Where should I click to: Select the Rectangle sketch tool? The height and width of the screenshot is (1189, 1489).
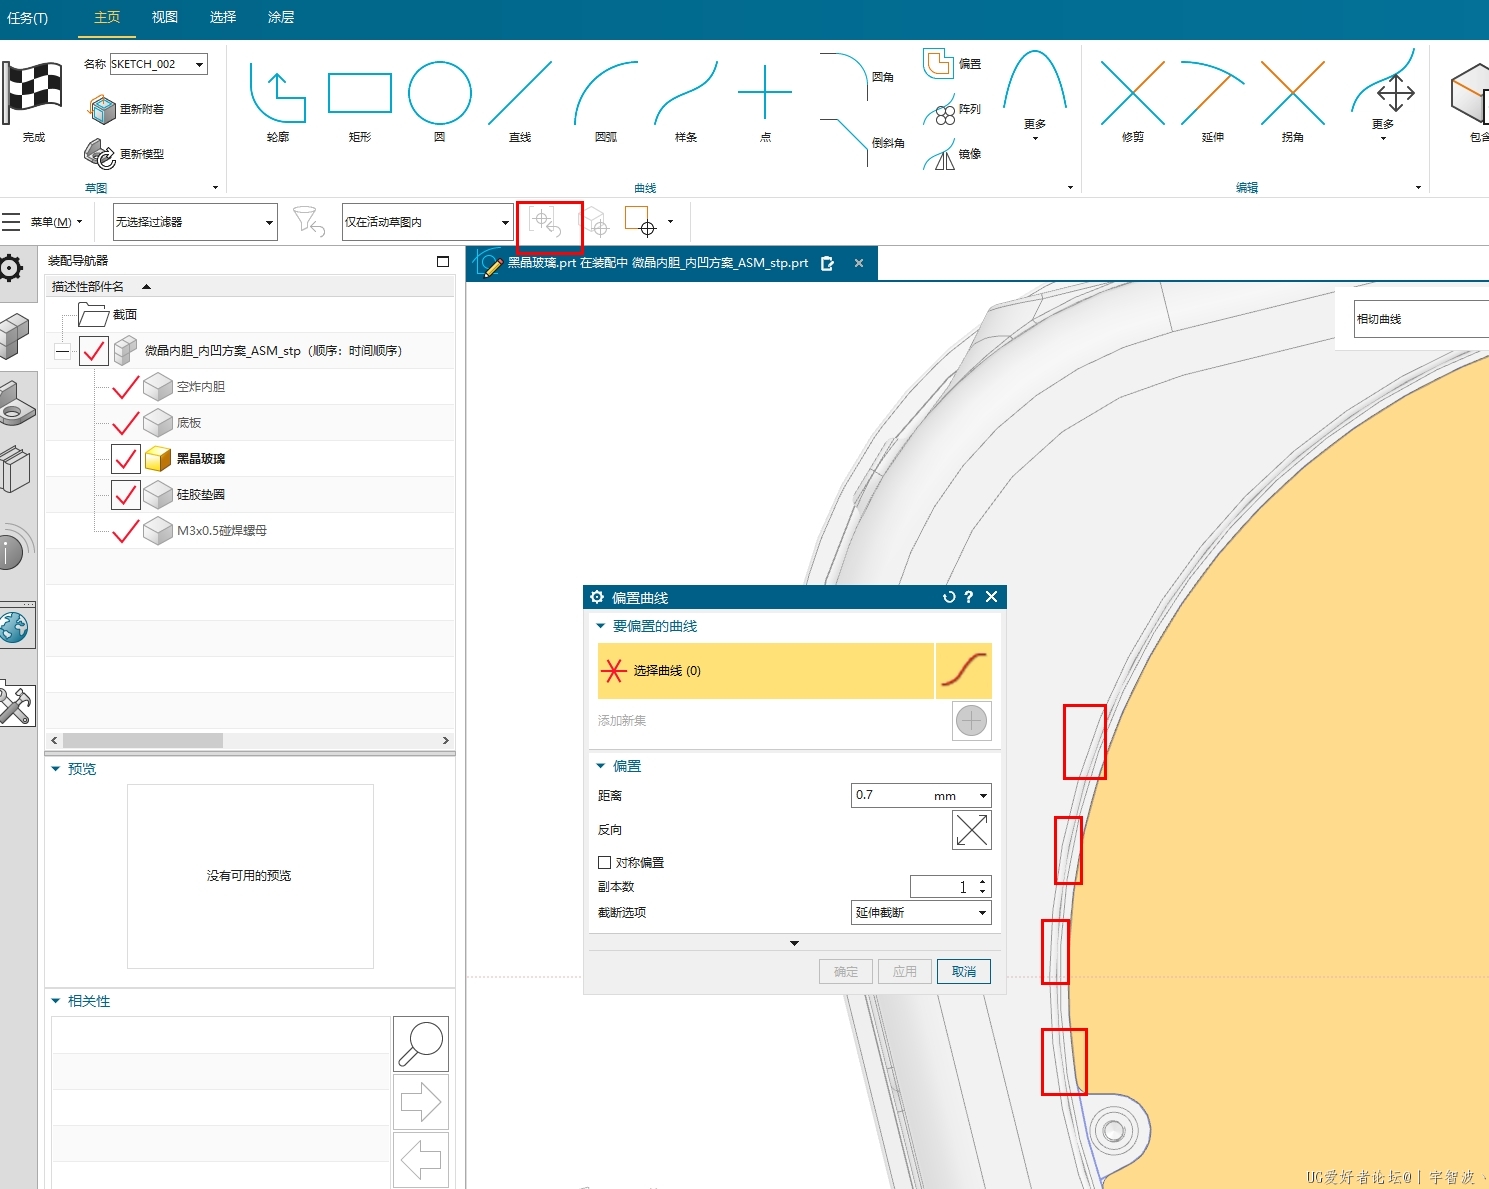point(359,93)
